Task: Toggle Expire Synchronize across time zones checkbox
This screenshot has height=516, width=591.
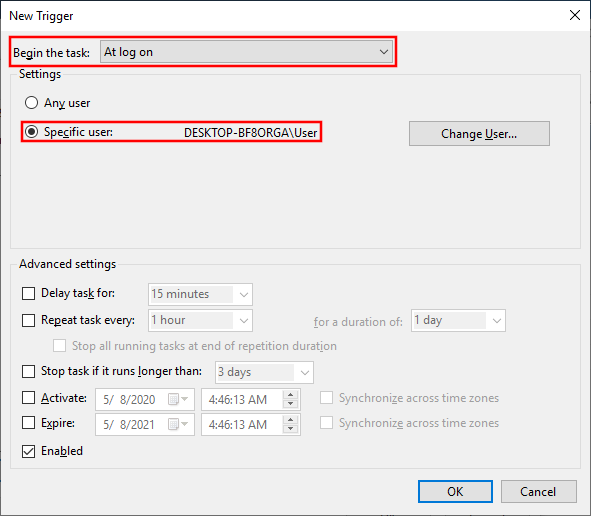Action: (x=326, y=423)
